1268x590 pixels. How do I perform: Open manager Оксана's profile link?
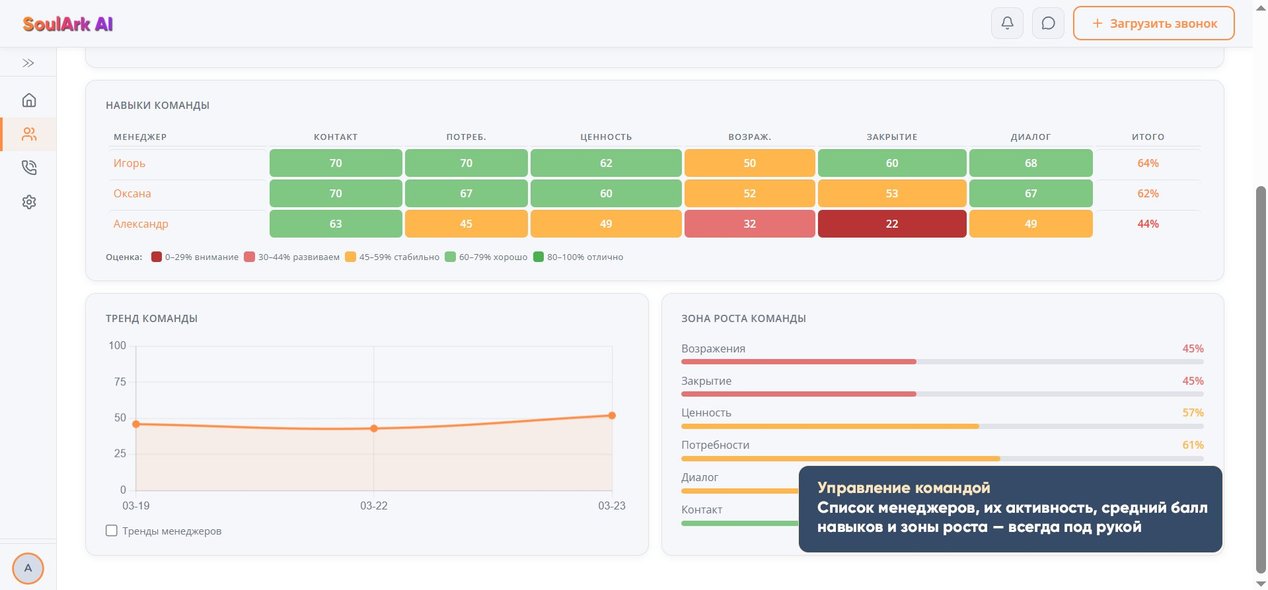132,193
